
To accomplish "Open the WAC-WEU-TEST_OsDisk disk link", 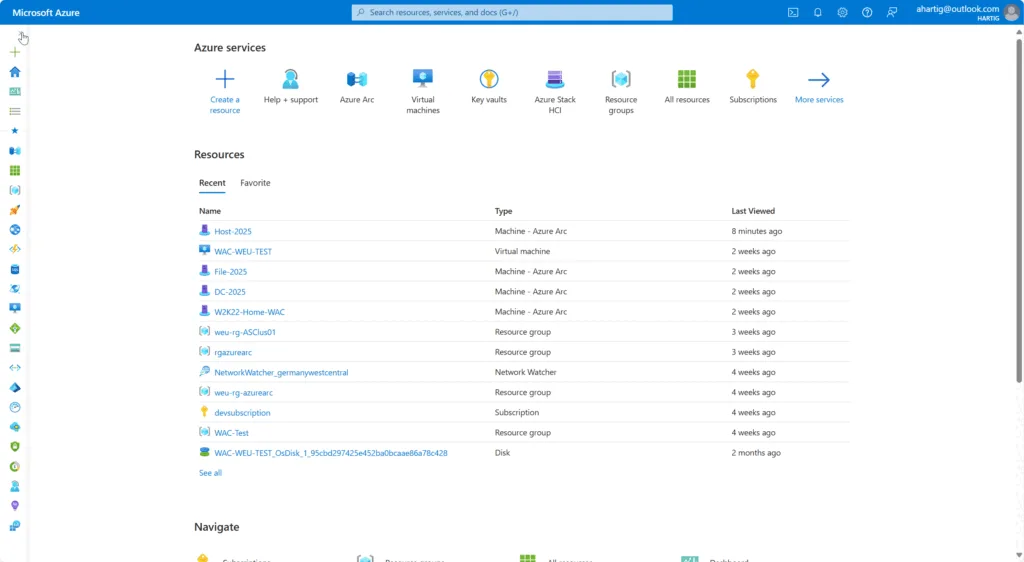I will tap(330, 453).
